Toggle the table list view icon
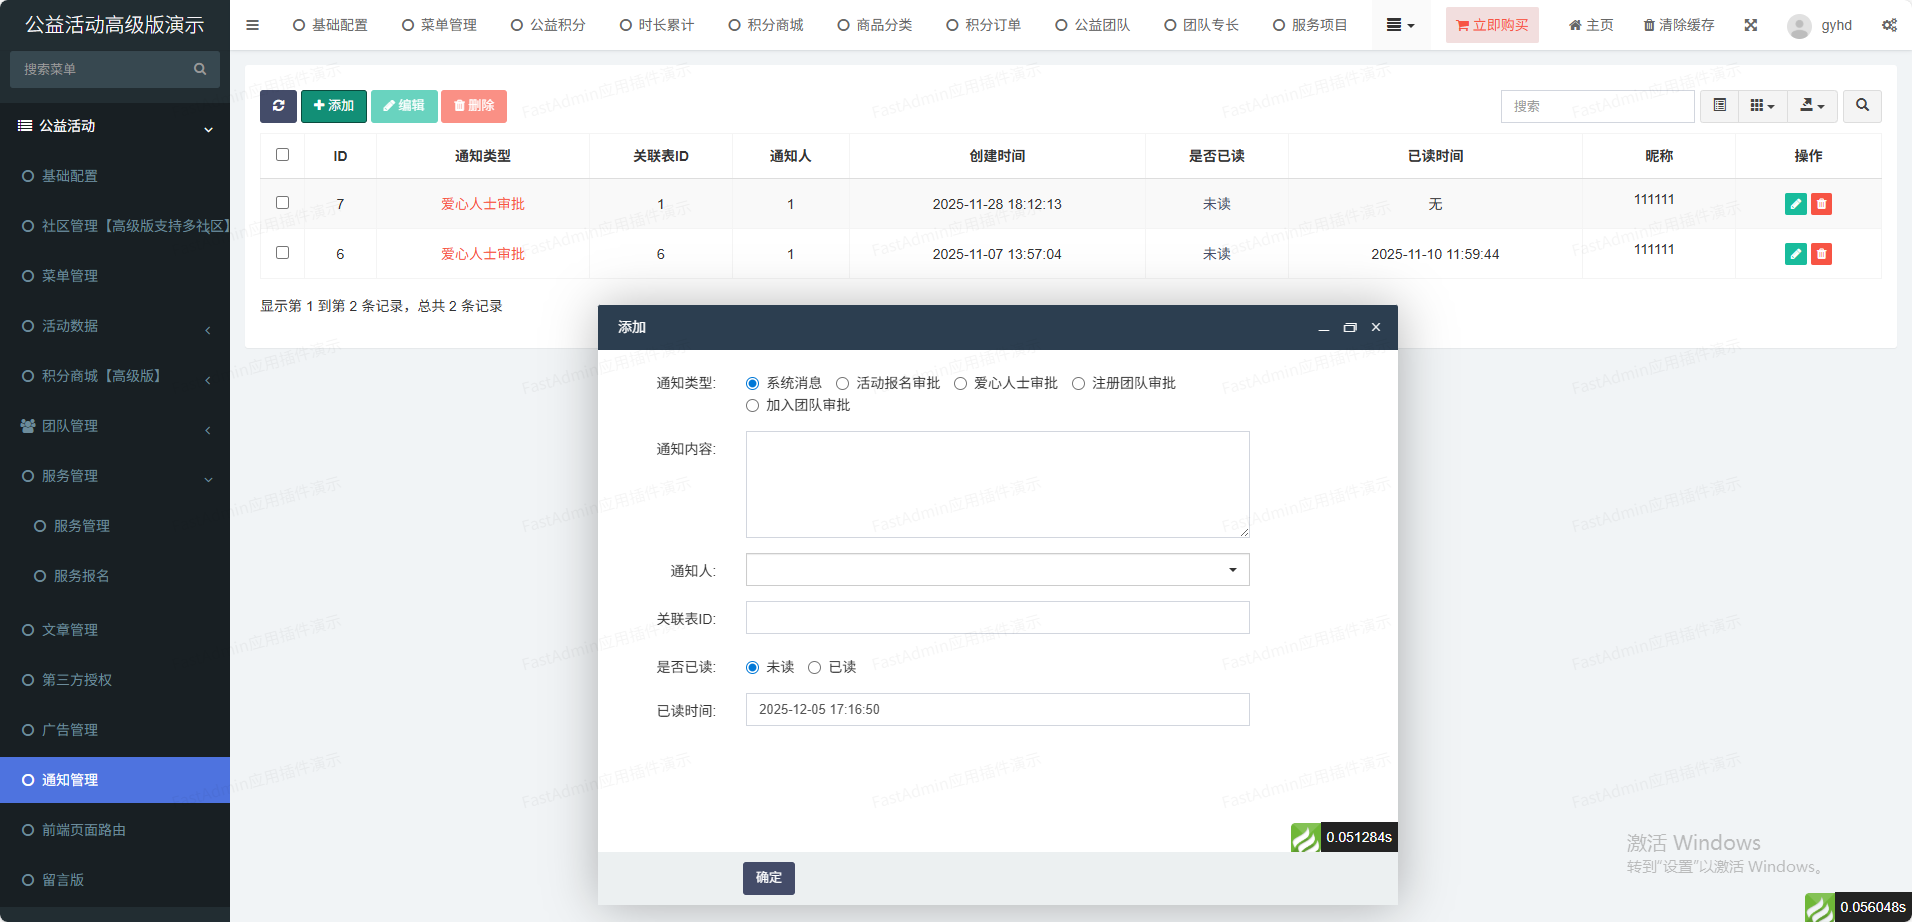The width and height of the screenshot is (1912, 922). [1719, 106]
